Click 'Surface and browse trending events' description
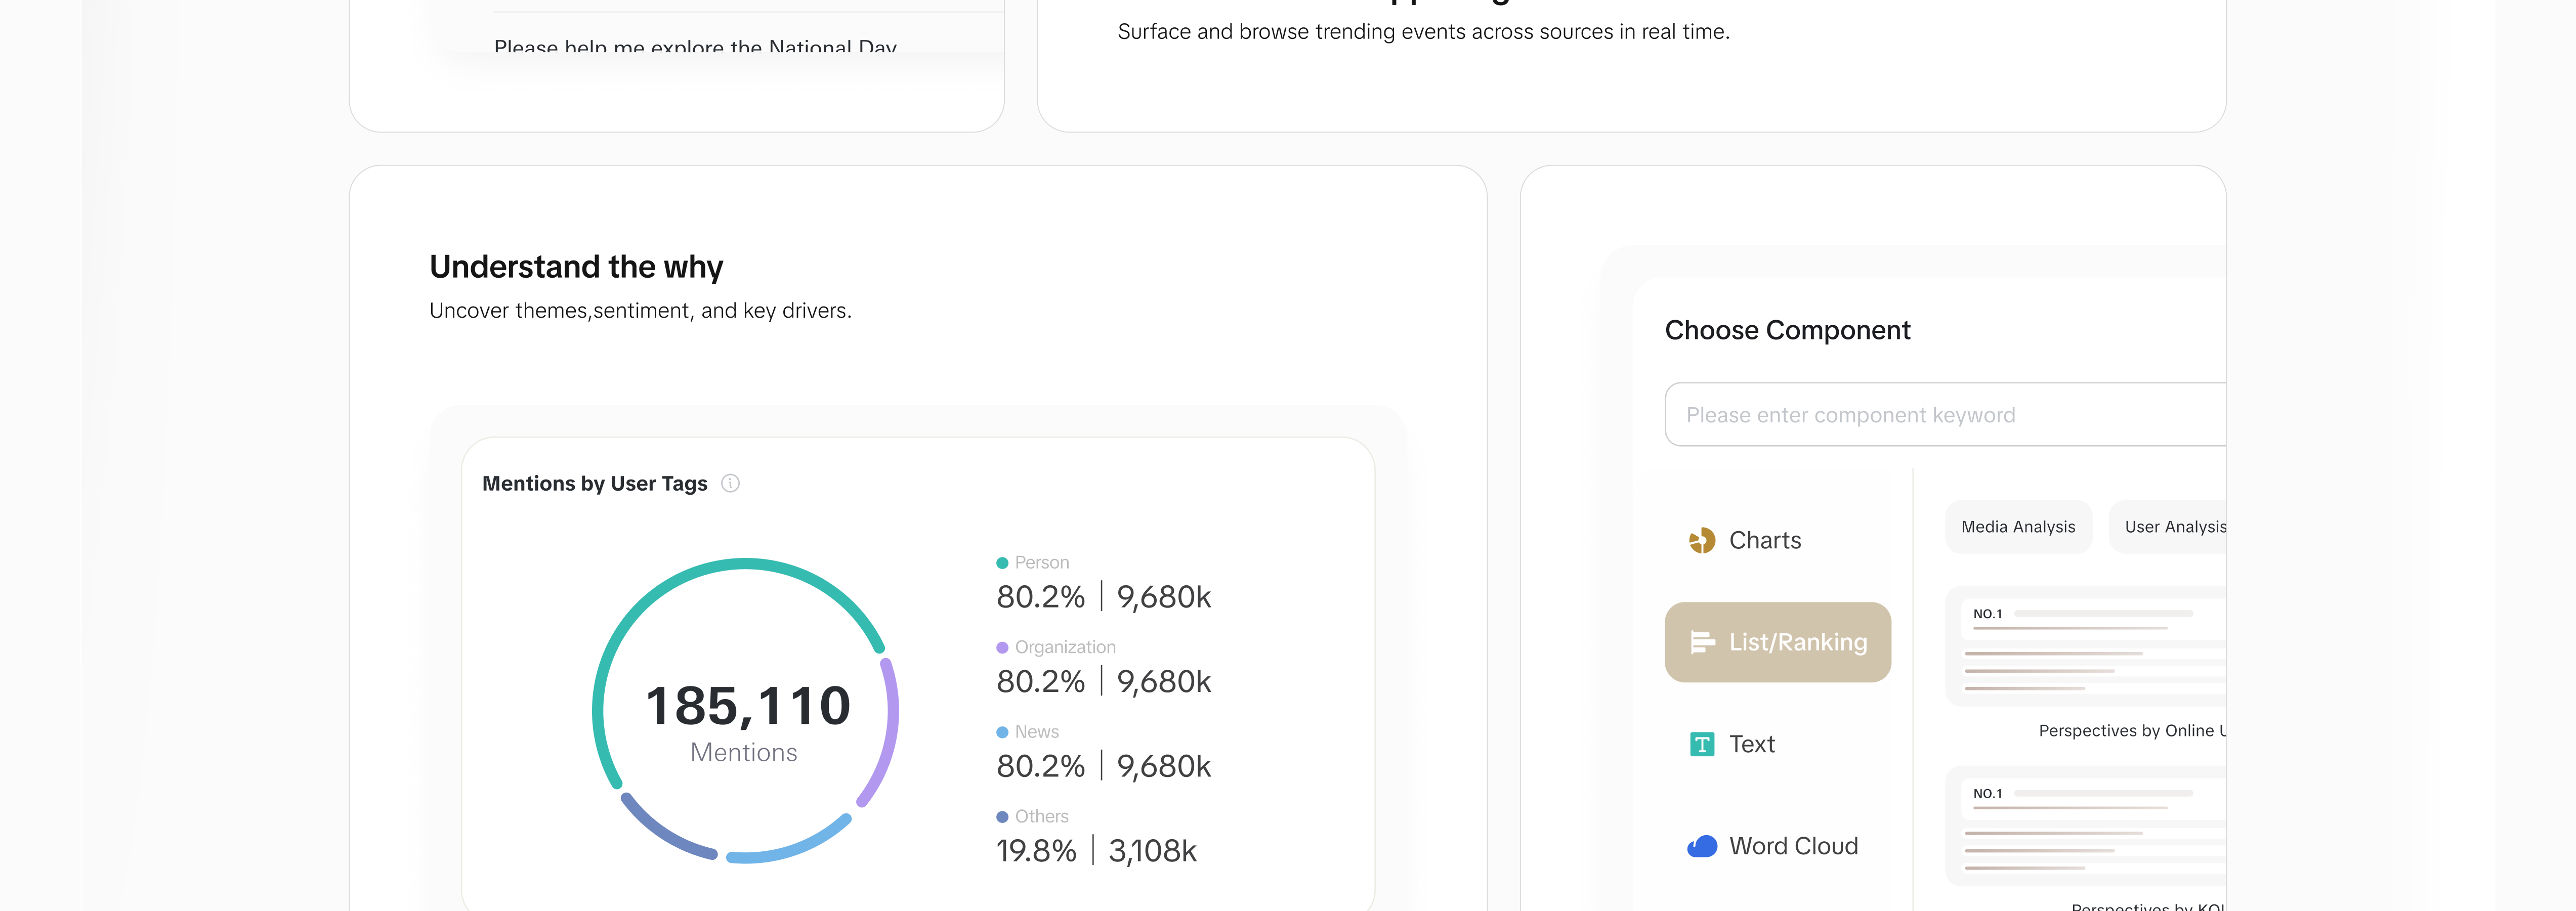The image size is (2576, 911). pos(1423,32)
